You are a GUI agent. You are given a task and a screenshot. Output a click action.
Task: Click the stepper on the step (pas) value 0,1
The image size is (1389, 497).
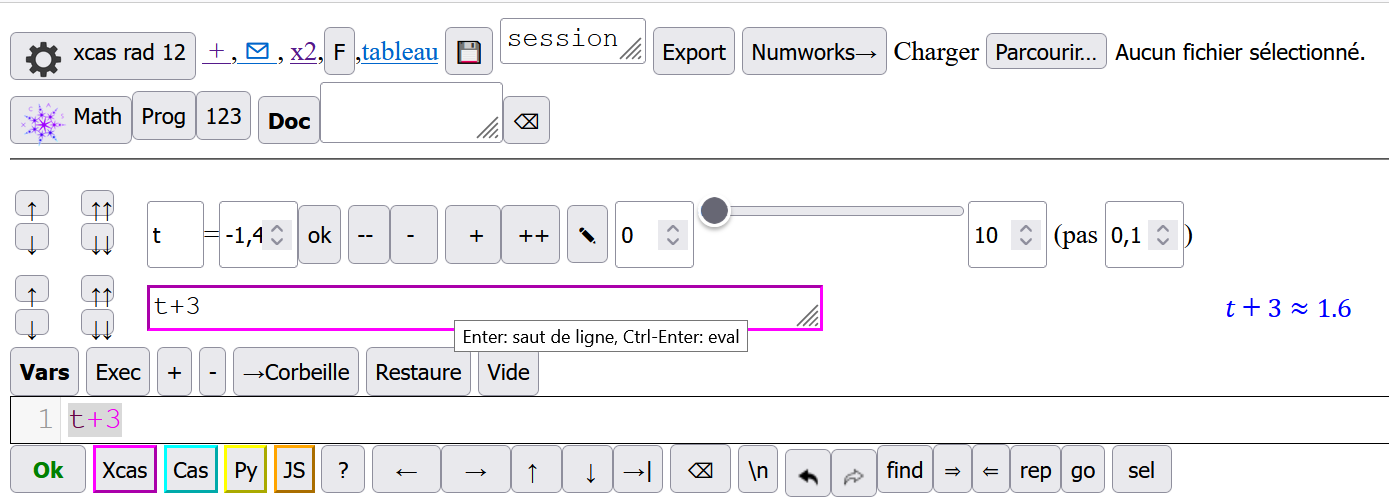1162,236
